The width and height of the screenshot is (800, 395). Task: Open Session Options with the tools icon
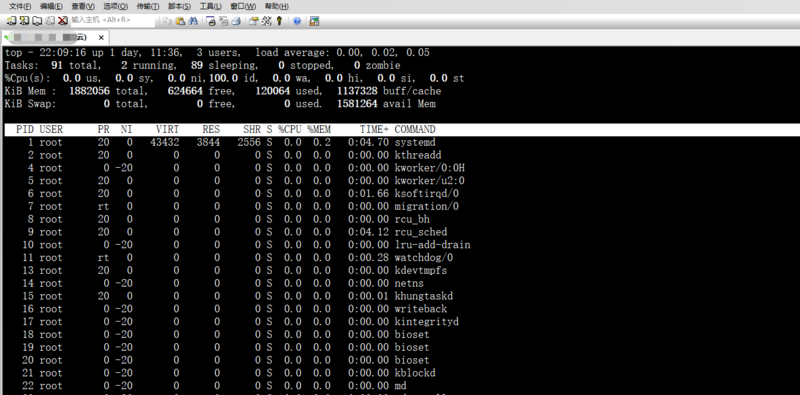[x=254, y=21]
